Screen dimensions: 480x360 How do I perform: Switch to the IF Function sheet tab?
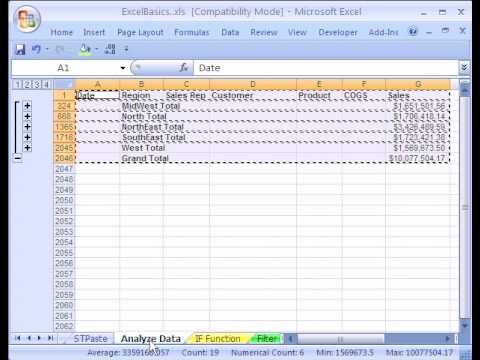(x=217, y=339)
